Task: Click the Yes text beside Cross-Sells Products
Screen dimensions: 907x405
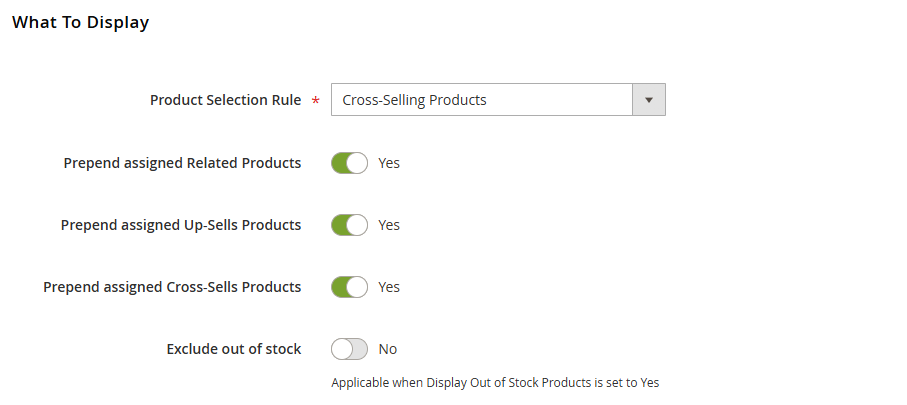Action: (x=389, y=287)
